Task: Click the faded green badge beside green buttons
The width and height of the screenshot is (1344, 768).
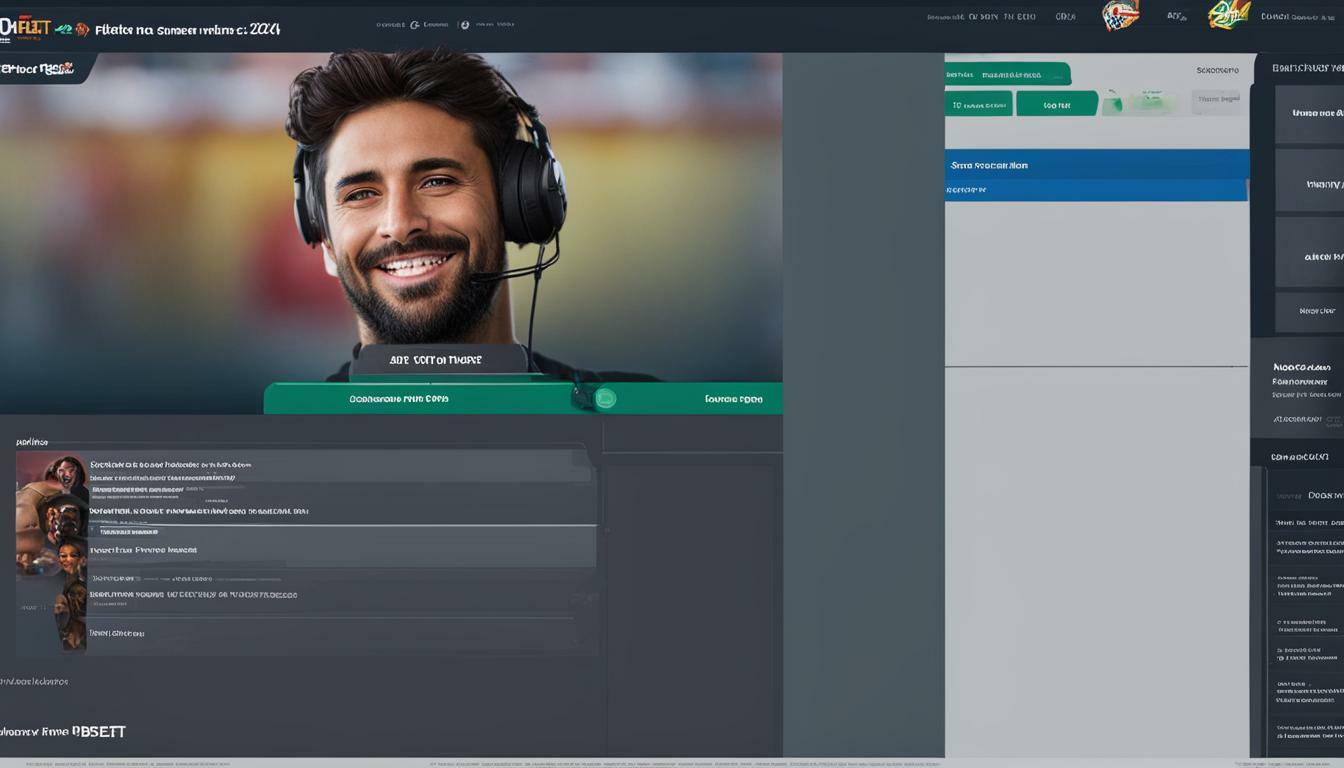Action: 1152,102
